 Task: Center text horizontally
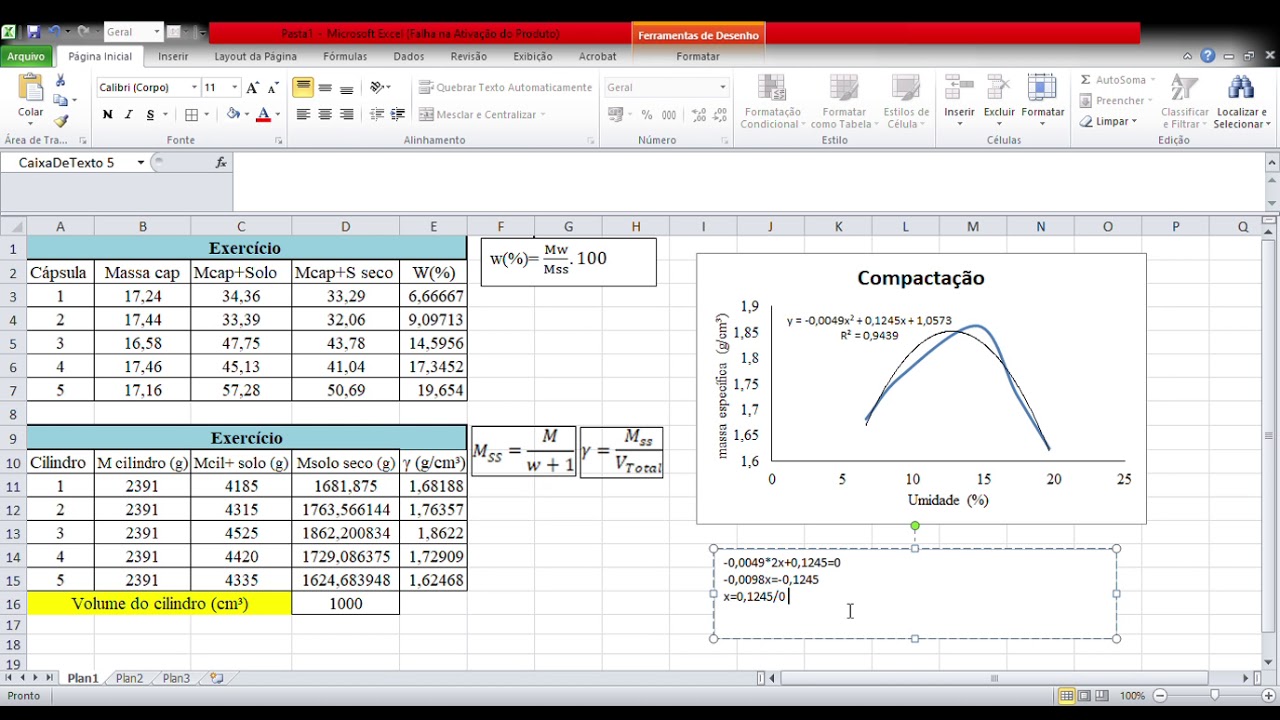pos(325,115)
